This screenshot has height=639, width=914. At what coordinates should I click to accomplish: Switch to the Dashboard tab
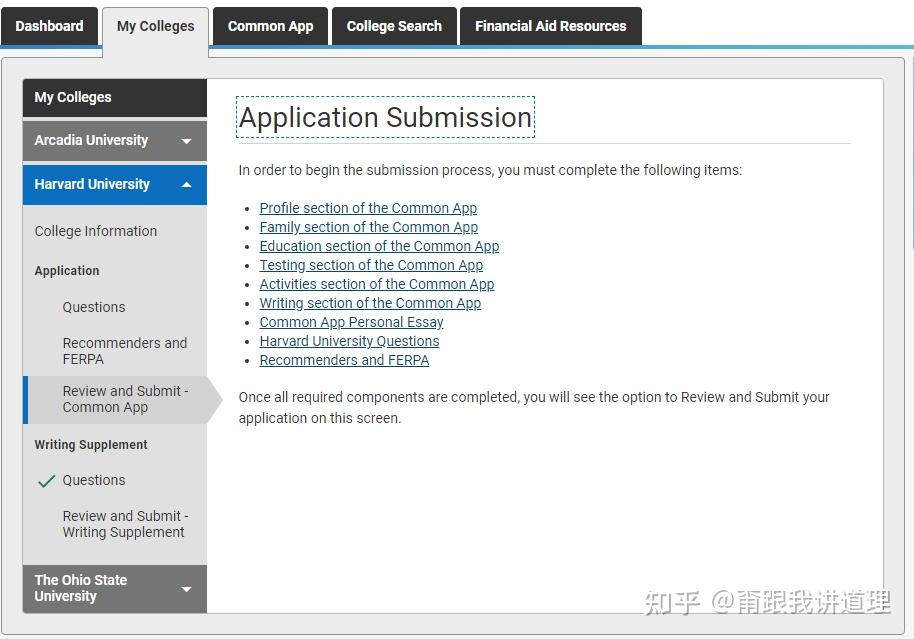(x=50, y=26)
